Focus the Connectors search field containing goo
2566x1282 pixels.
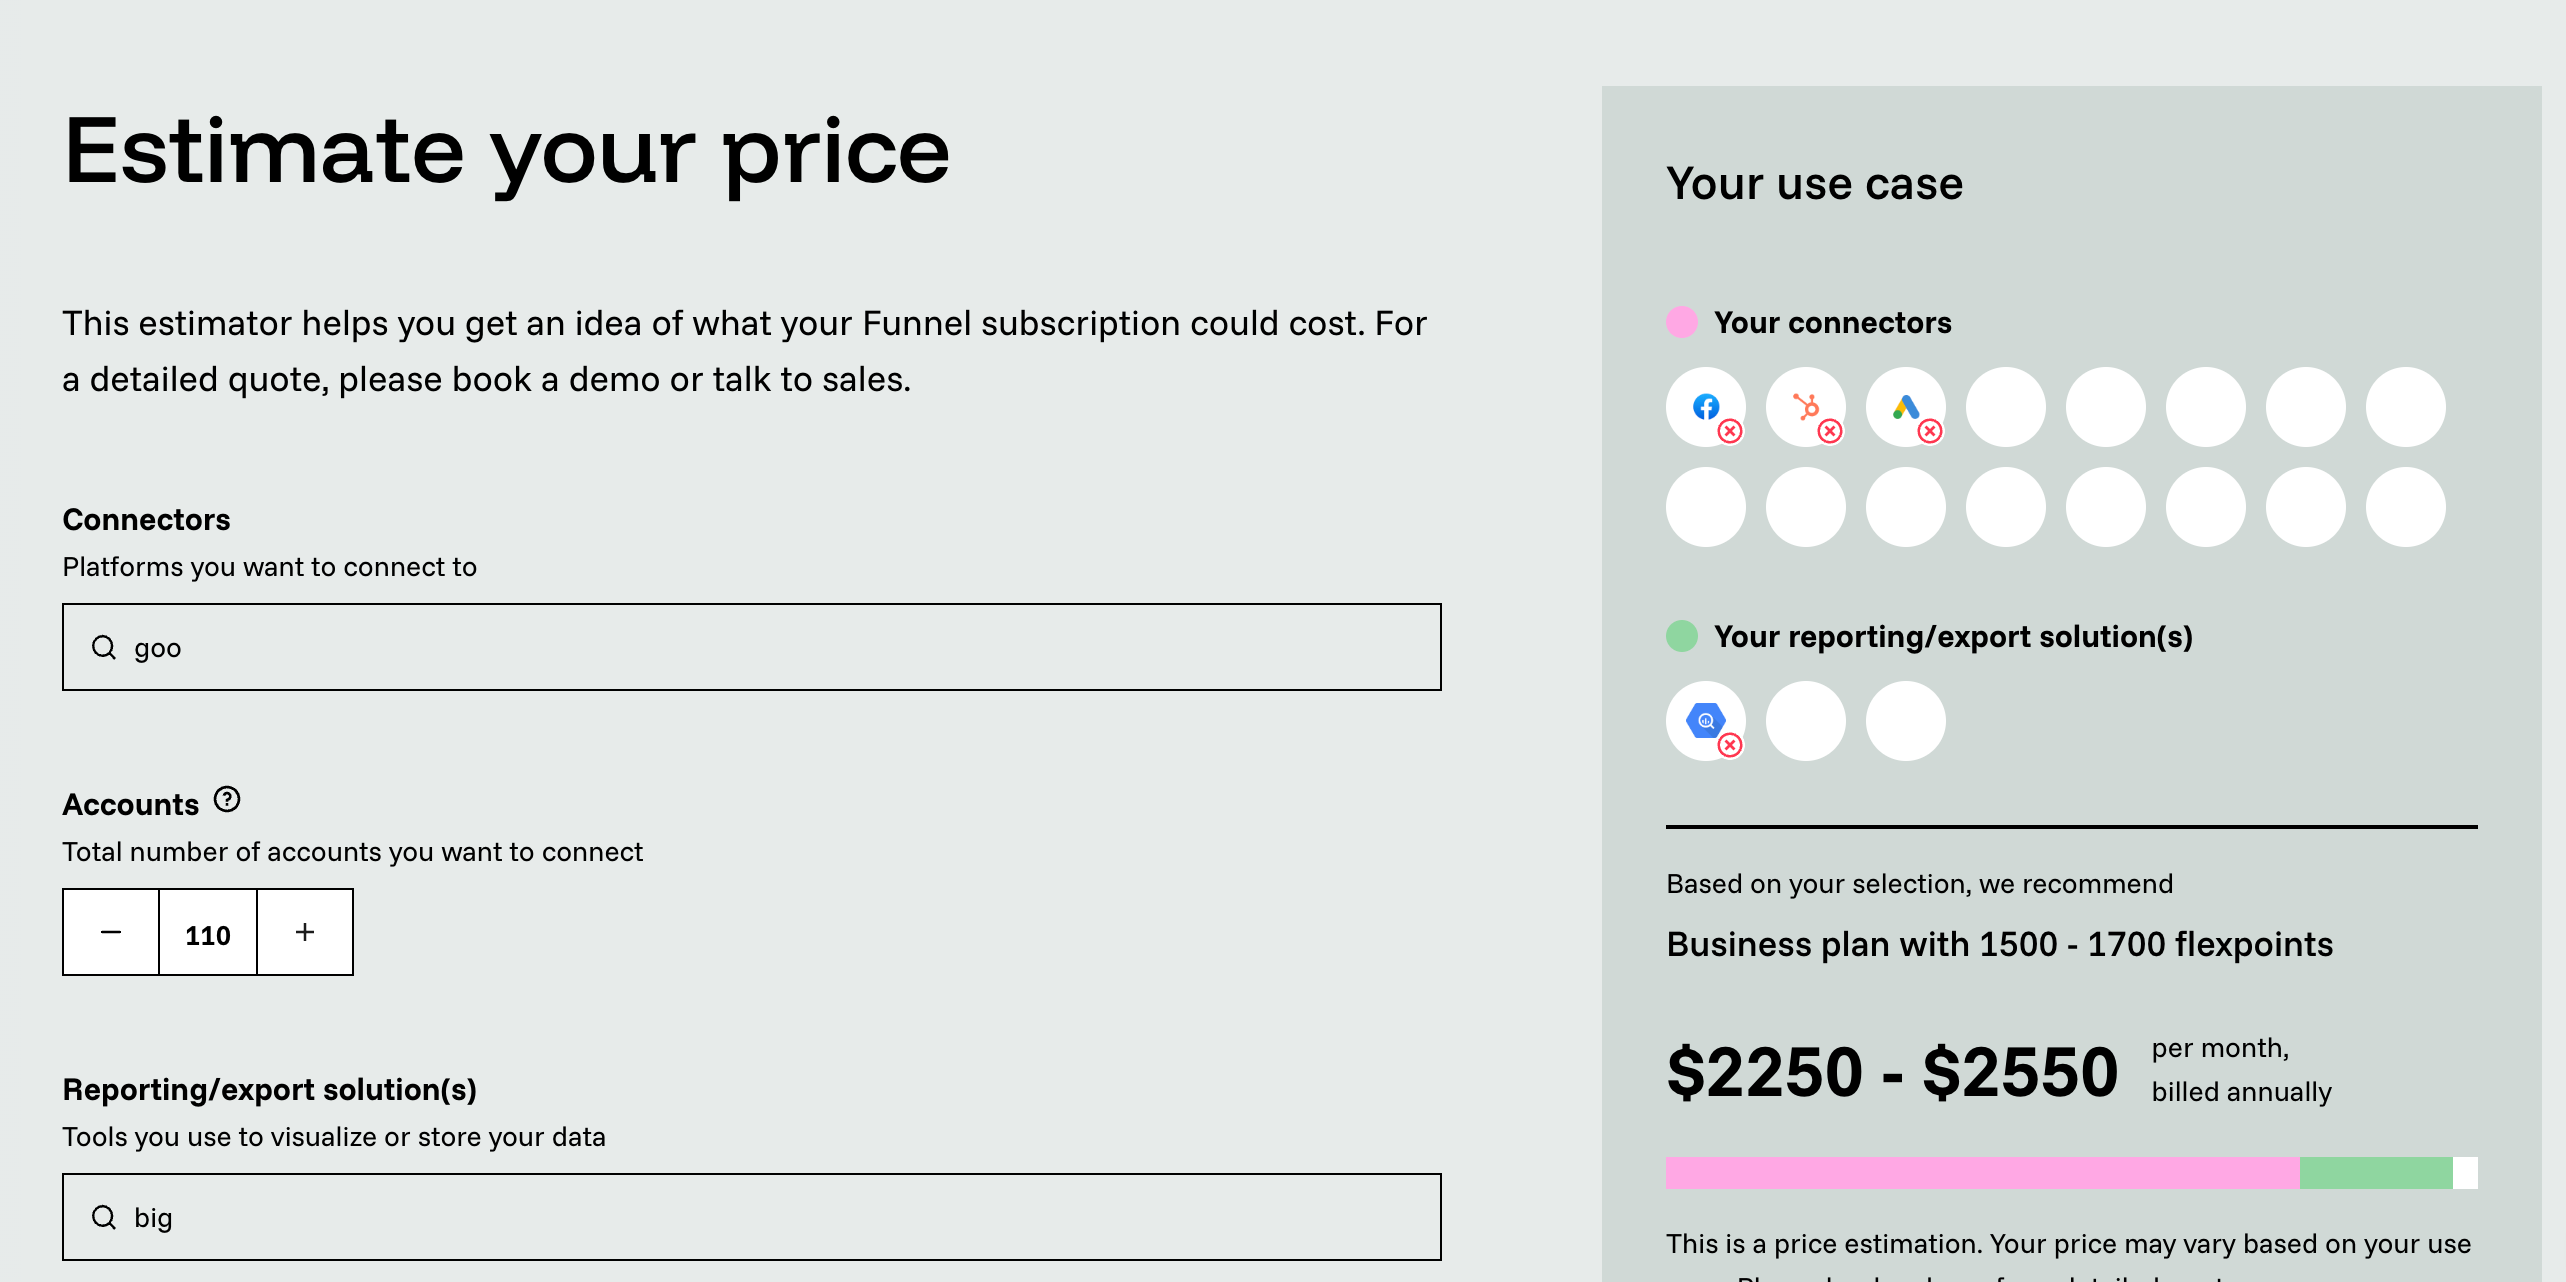tap(752, 647)
